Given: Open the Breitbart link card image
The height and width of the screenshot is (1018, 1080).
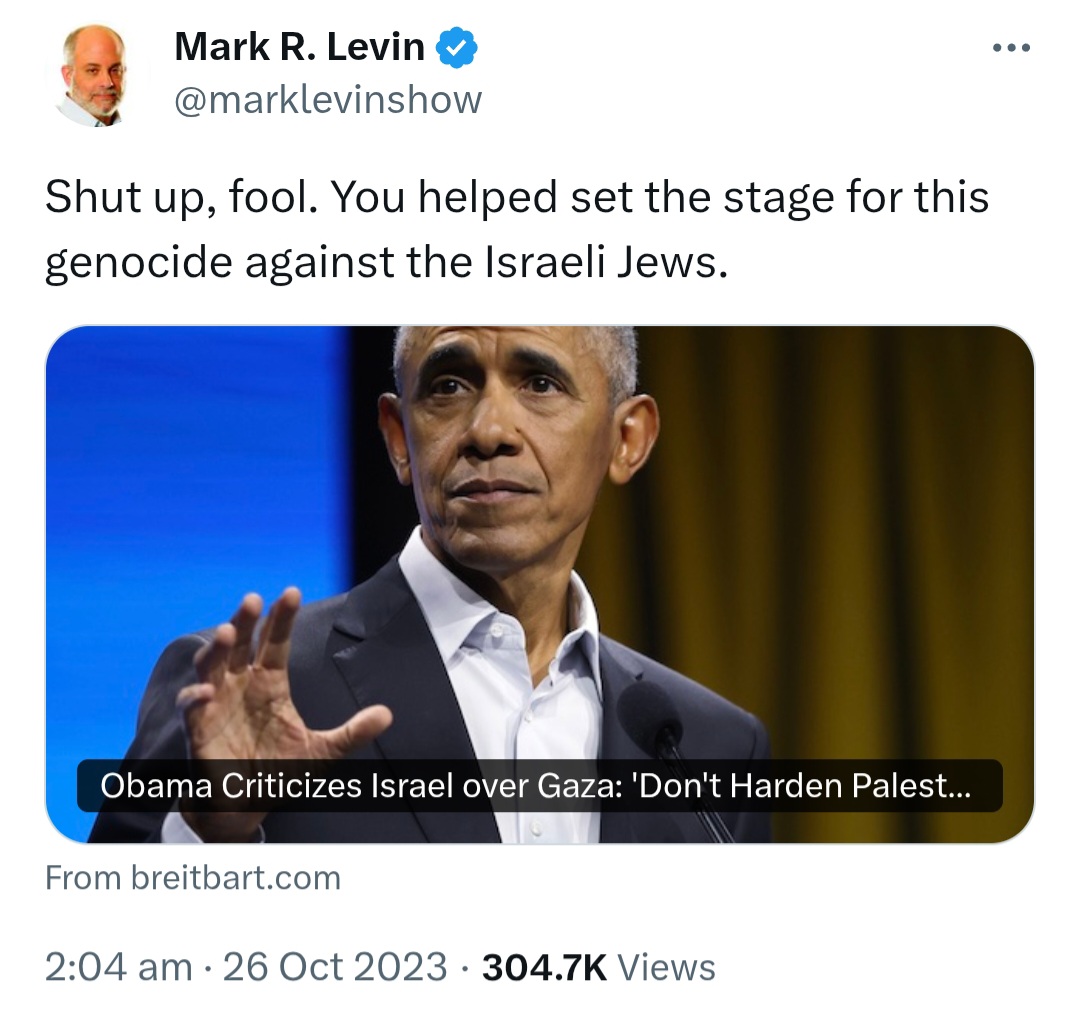Looking at the screenshot, I should coord(539,584).
